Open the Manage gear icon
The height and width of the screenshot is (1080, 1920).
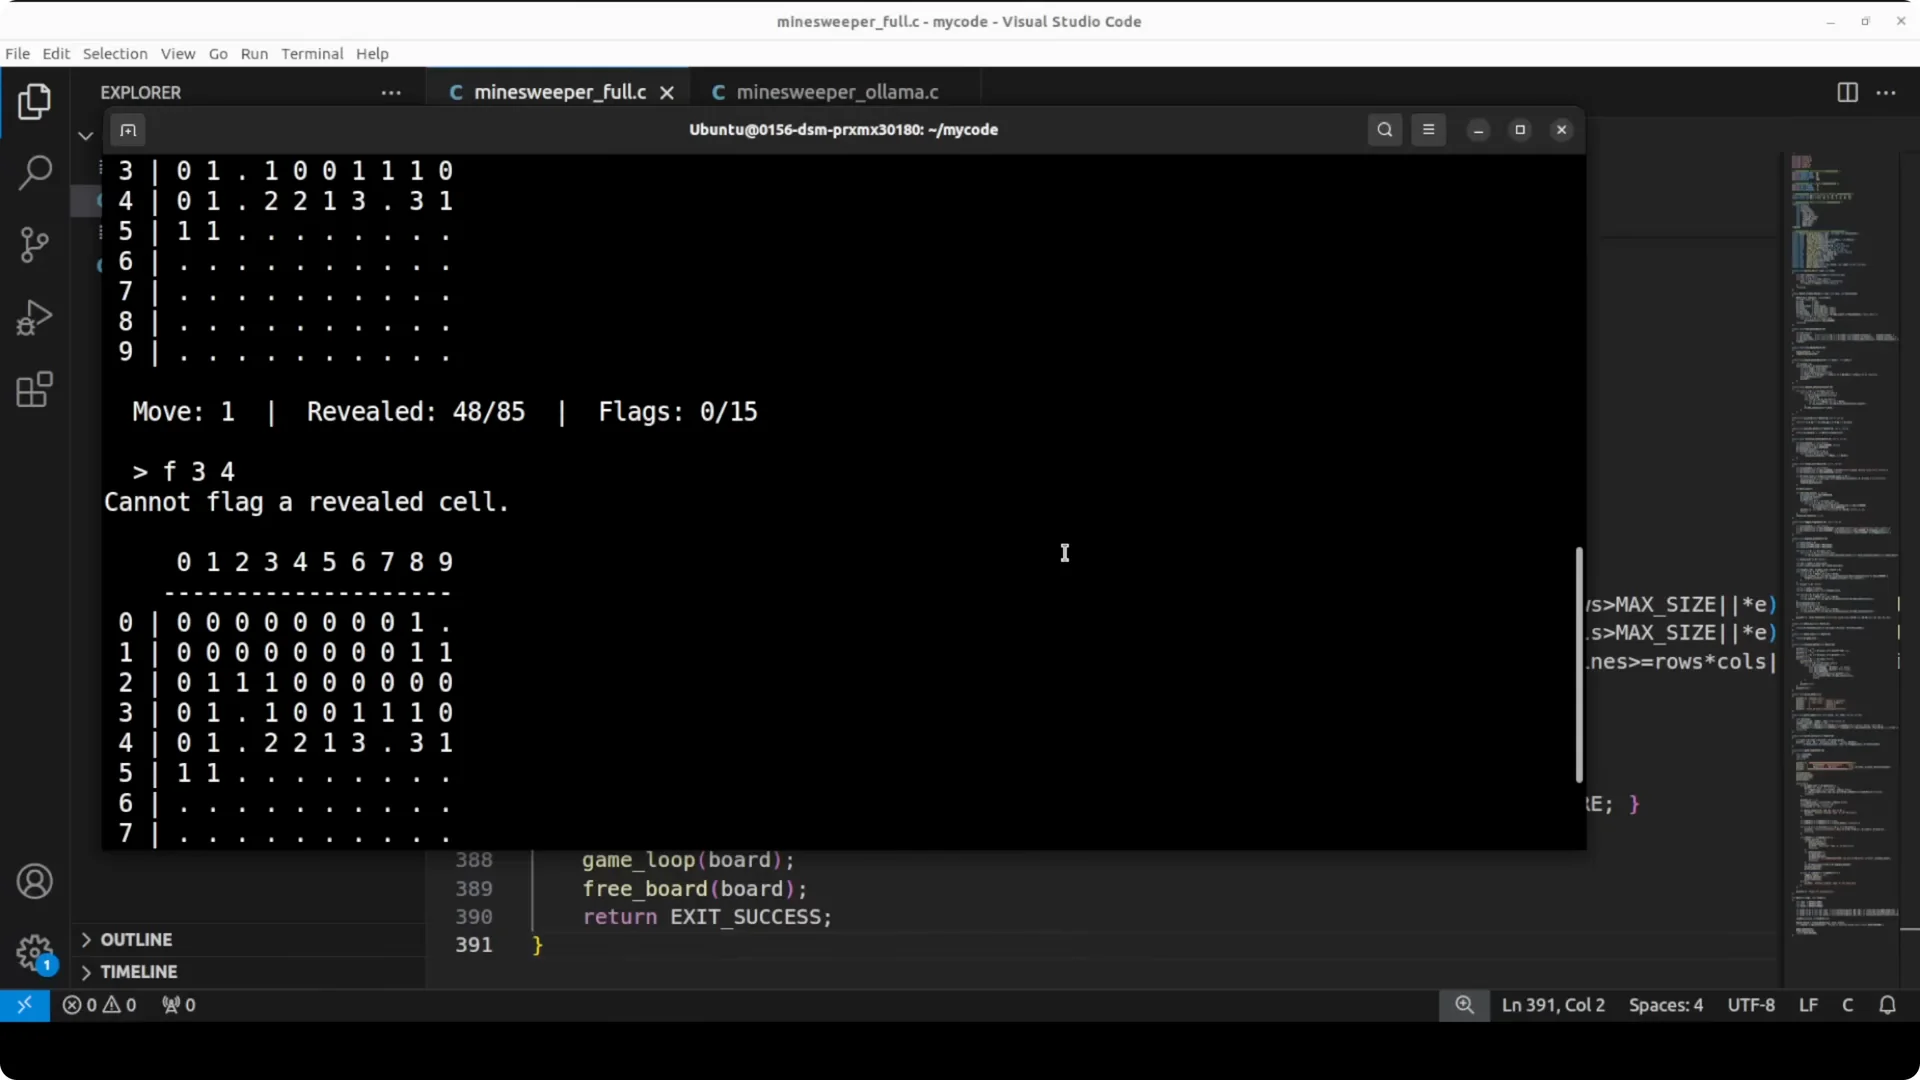point(35,953)
